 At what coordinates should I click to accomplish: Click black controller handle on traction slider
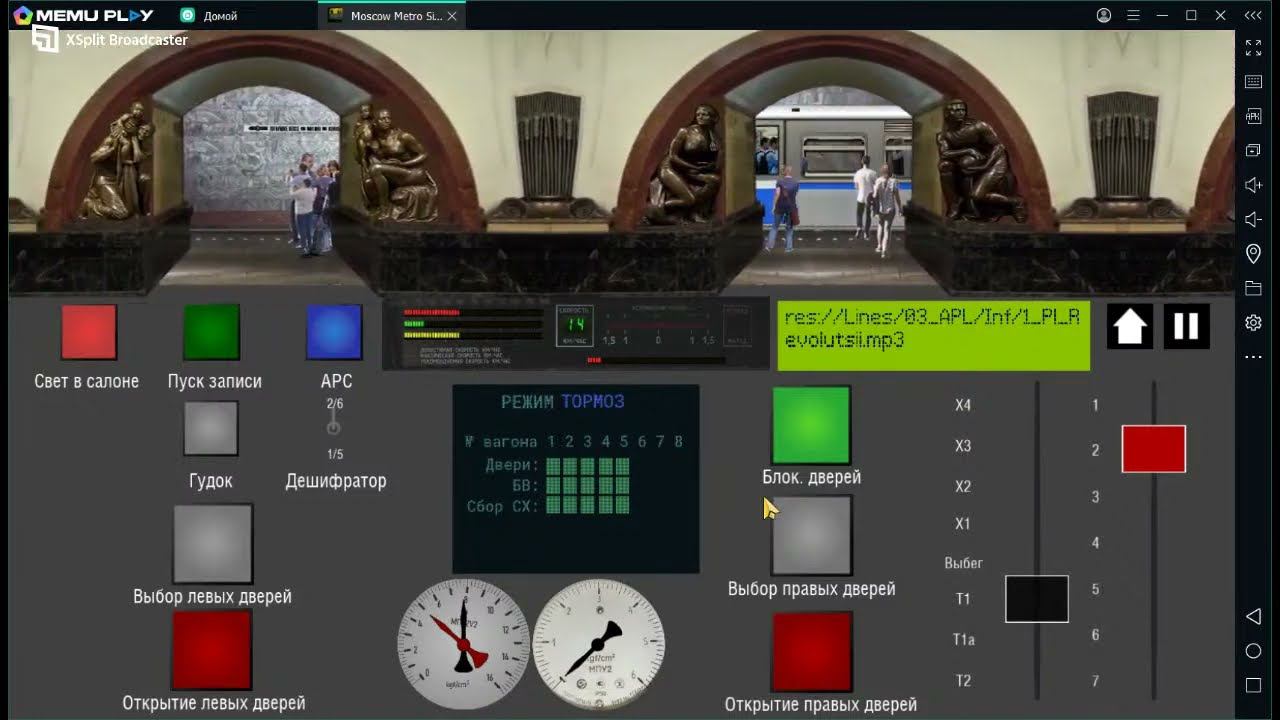click(x=1037, y=599)
